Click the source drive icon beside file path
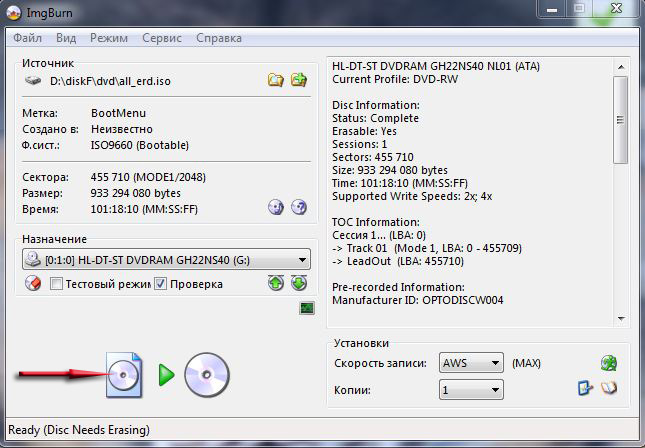 pos(33,80)
